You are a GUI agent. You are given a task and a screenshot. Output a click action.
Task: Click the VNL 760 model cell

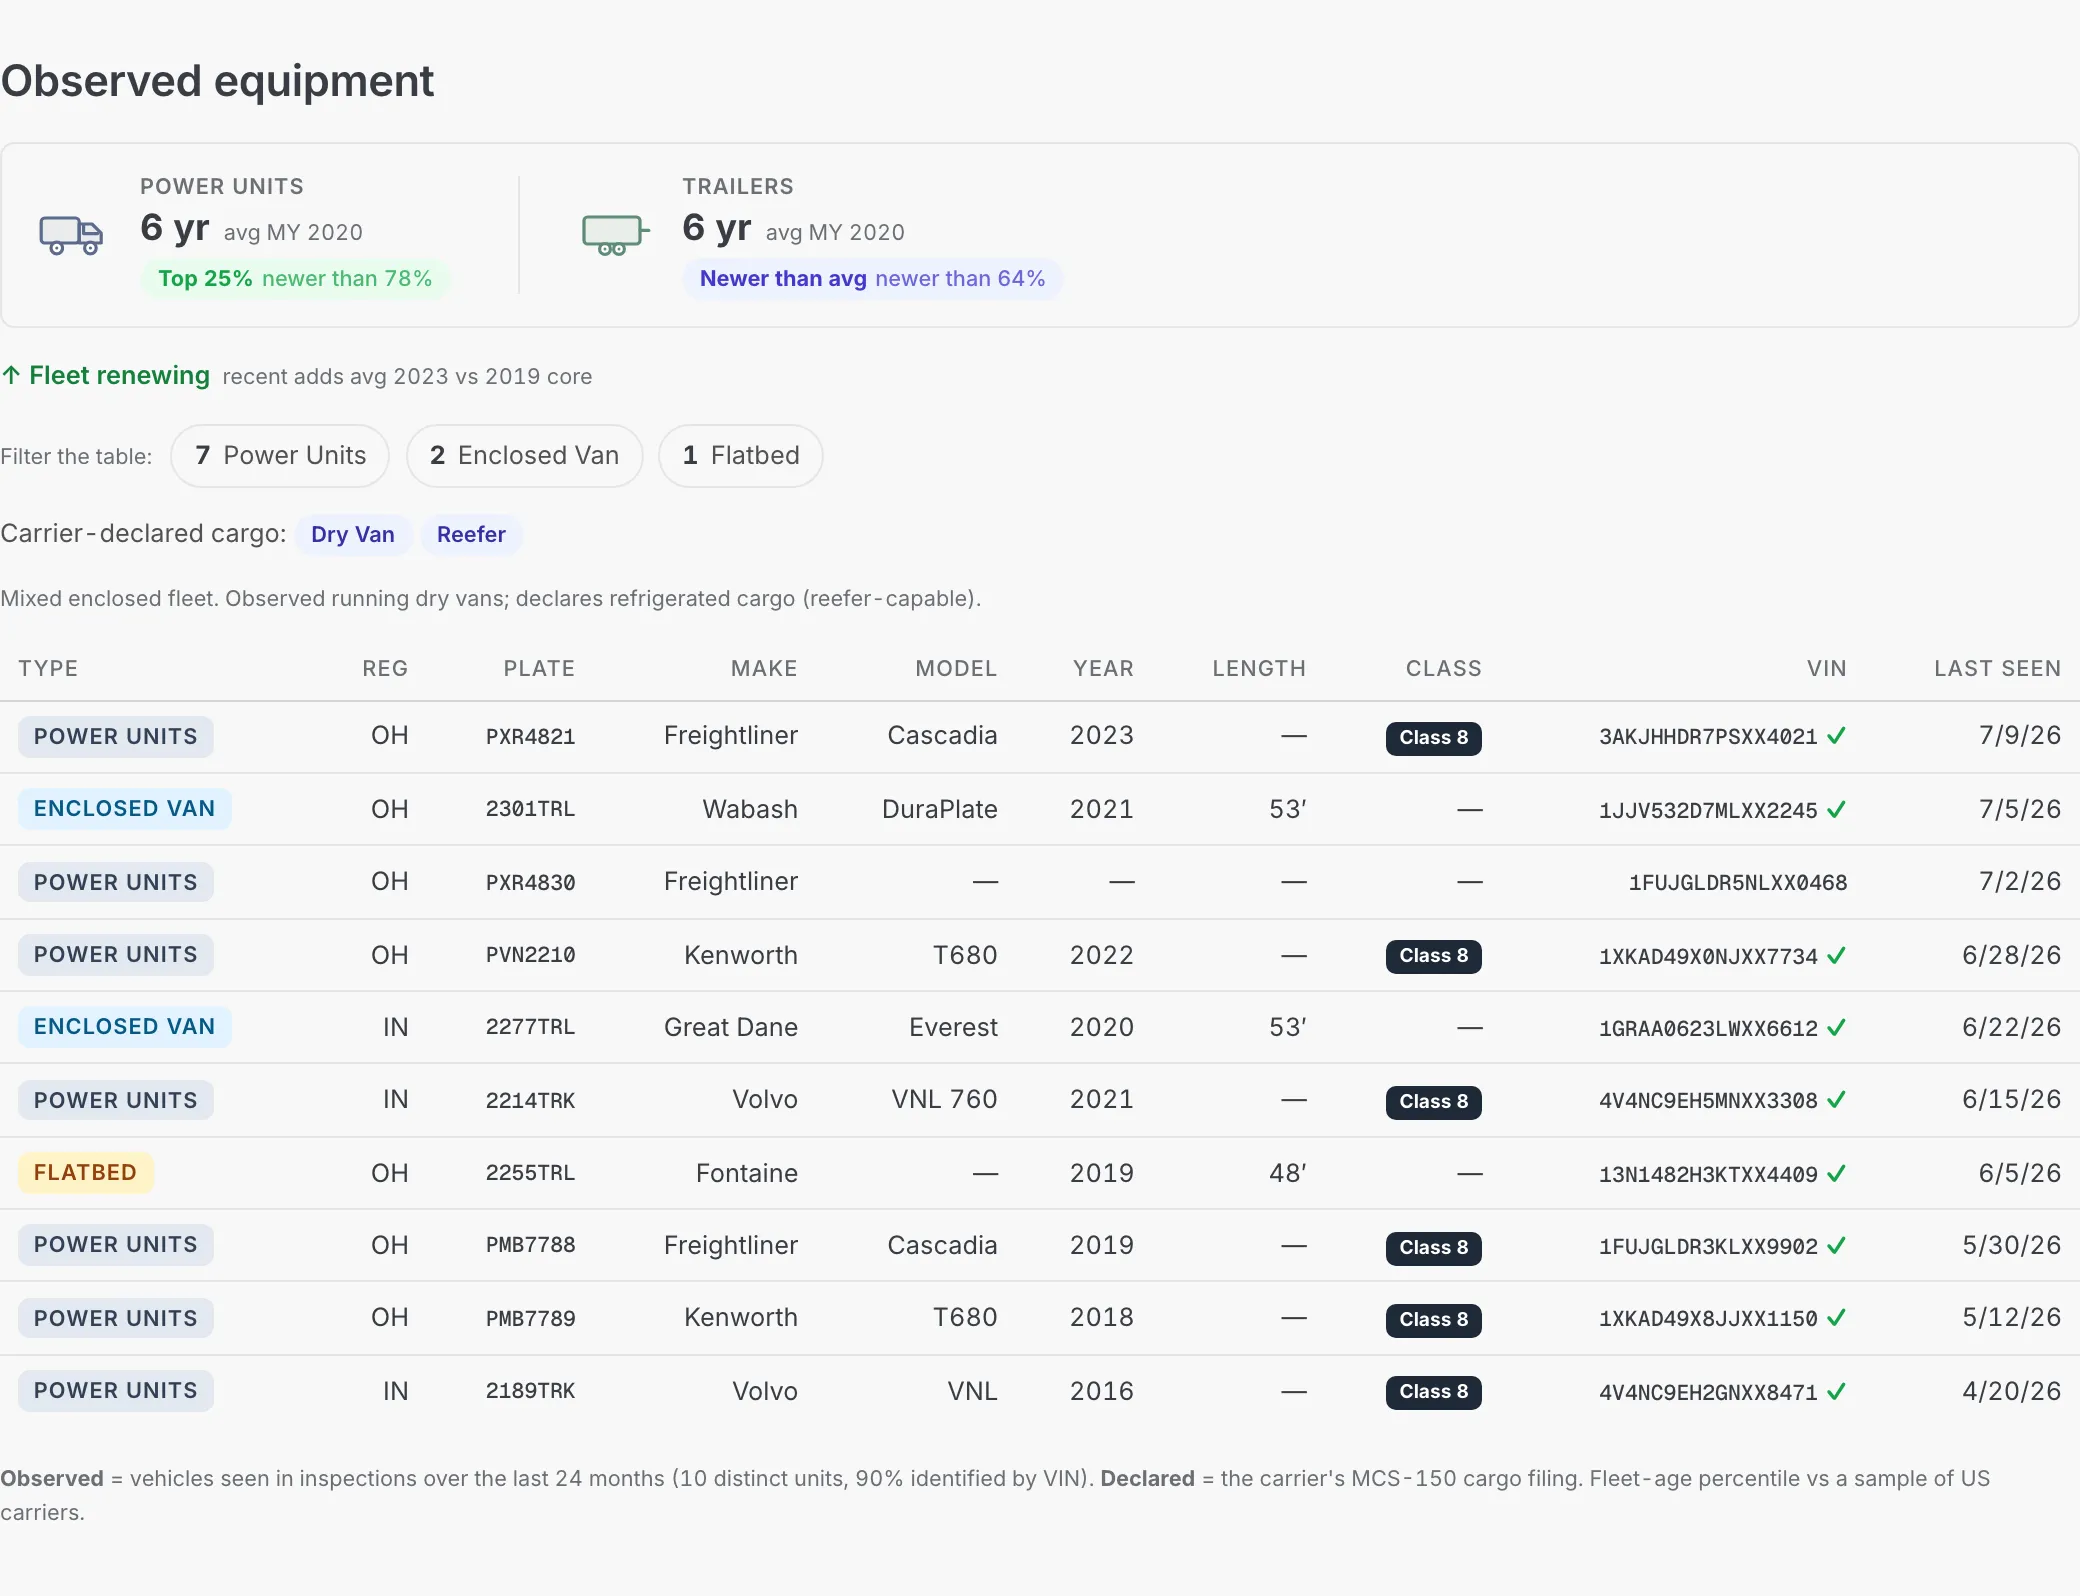tap(945, 1099)
